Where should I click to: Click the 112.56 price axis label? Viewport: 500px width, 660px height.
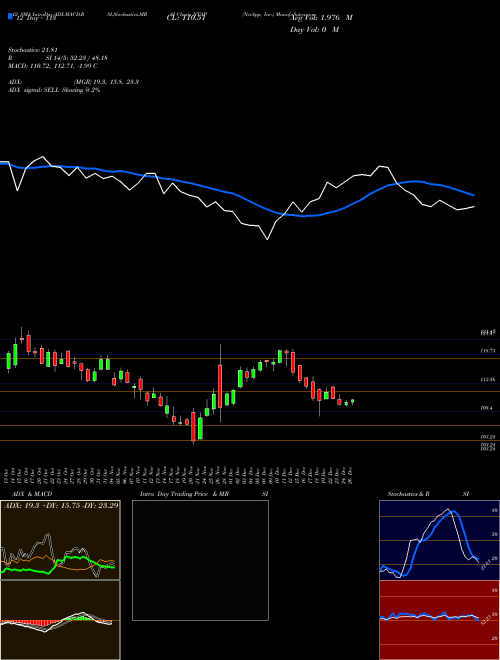click(488, 379)
